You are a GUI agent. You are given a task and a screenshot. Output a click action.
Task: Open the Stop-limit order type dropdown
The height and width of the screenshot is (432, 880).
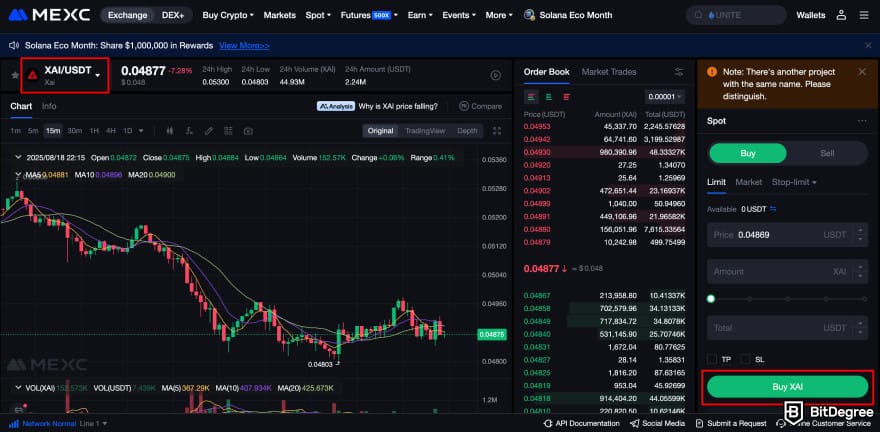point(794,182)
